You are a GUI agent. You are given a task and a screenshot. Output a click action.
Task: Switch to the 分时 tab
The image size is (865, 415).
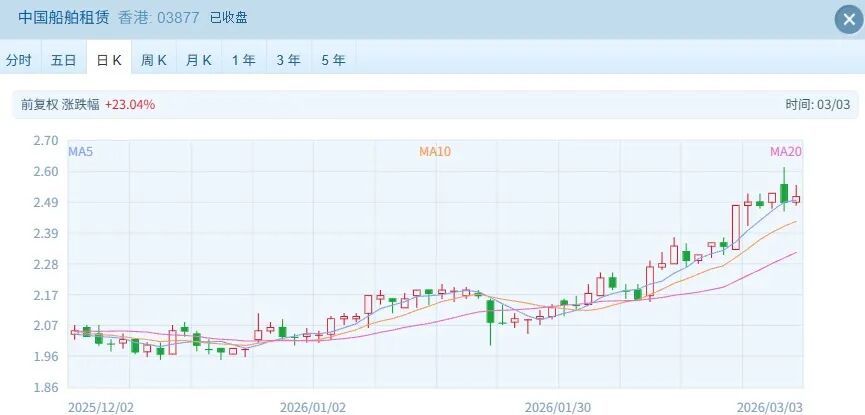point(19,60)
